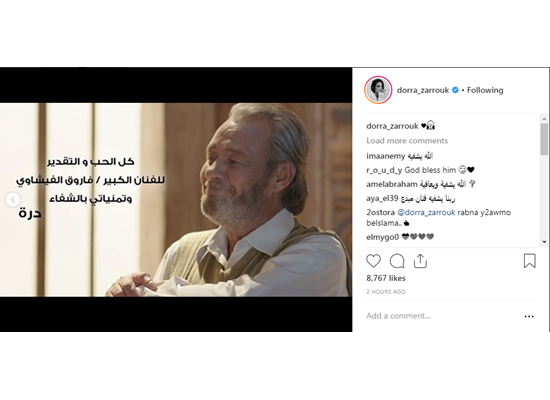Open the comment bubble icon
This screenshot has width=550, height=400.
[x=397, y=261]
